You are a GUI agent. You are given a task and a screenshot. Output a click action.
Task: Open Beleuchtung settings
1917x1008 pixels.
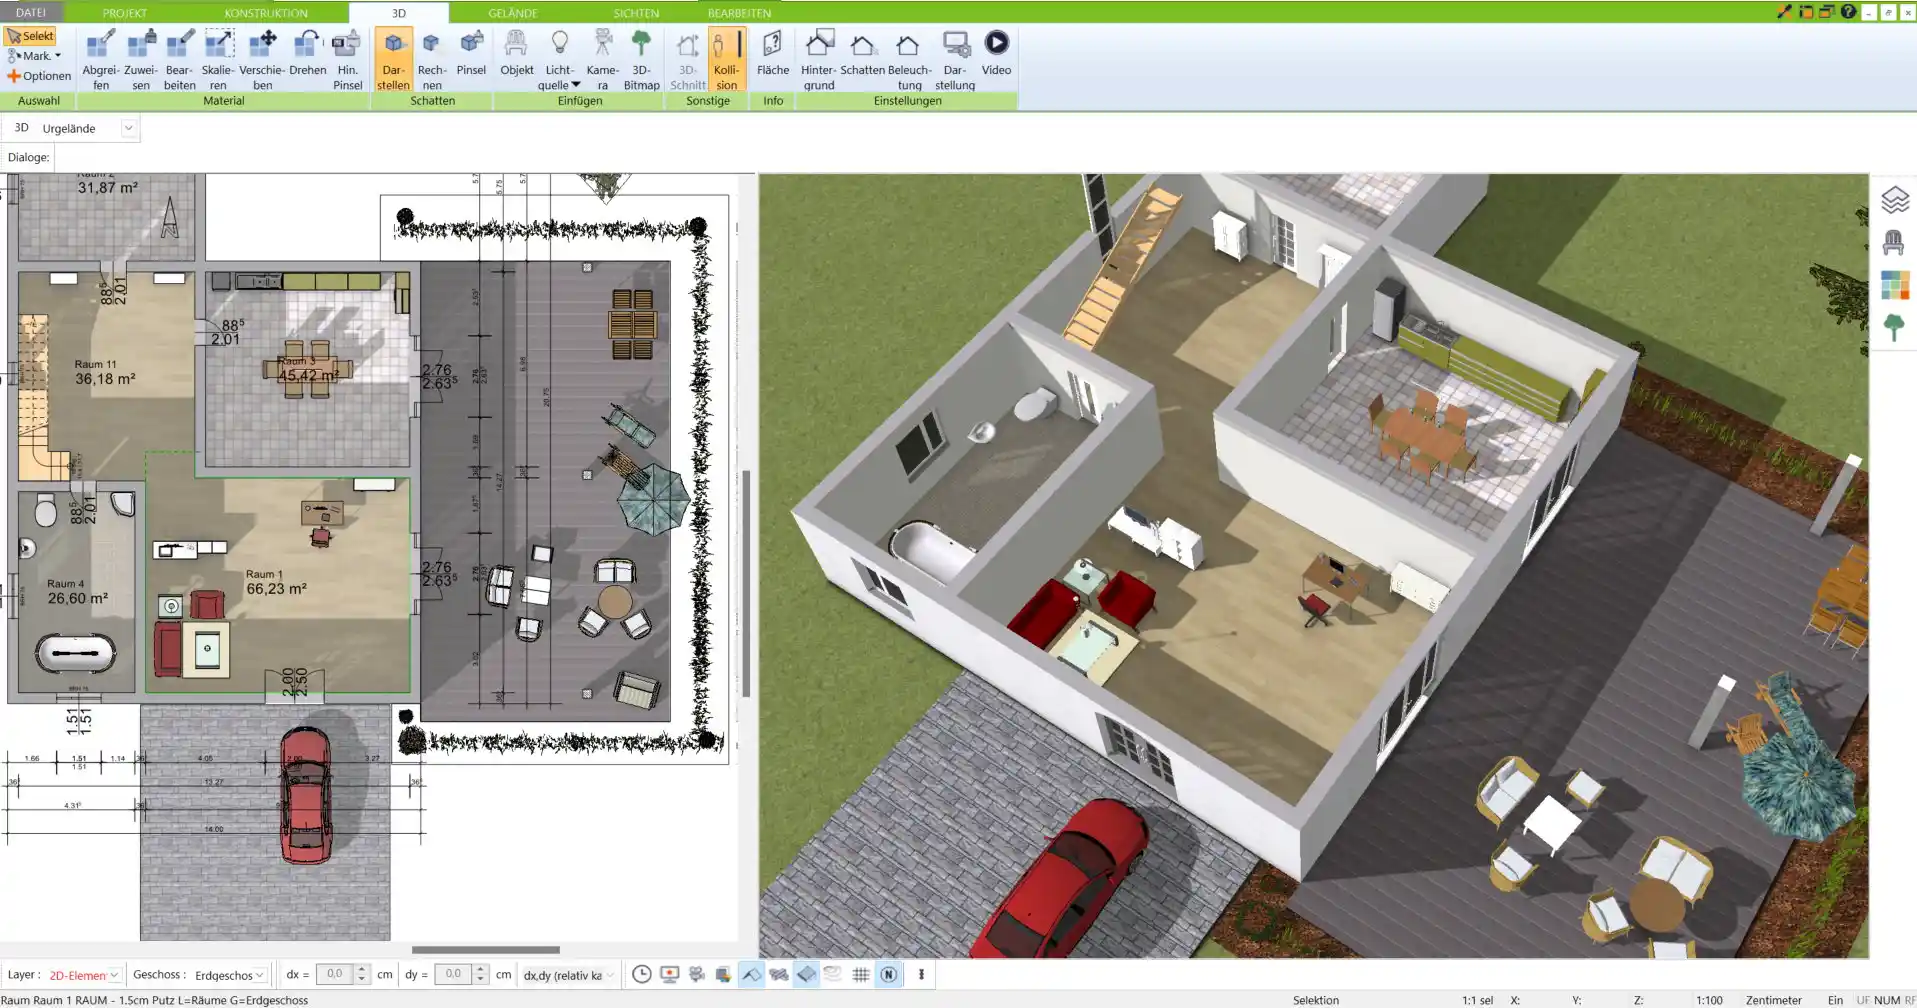click(909, 60)
